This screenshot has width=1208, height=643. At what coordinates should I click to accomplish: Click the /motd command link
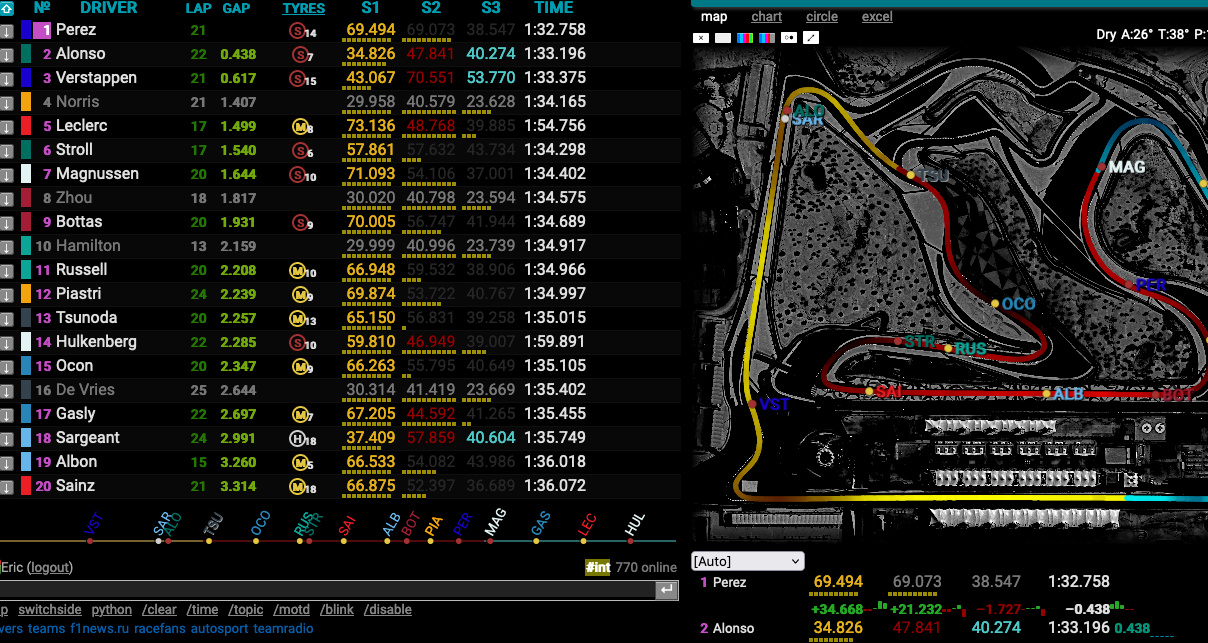292,609
